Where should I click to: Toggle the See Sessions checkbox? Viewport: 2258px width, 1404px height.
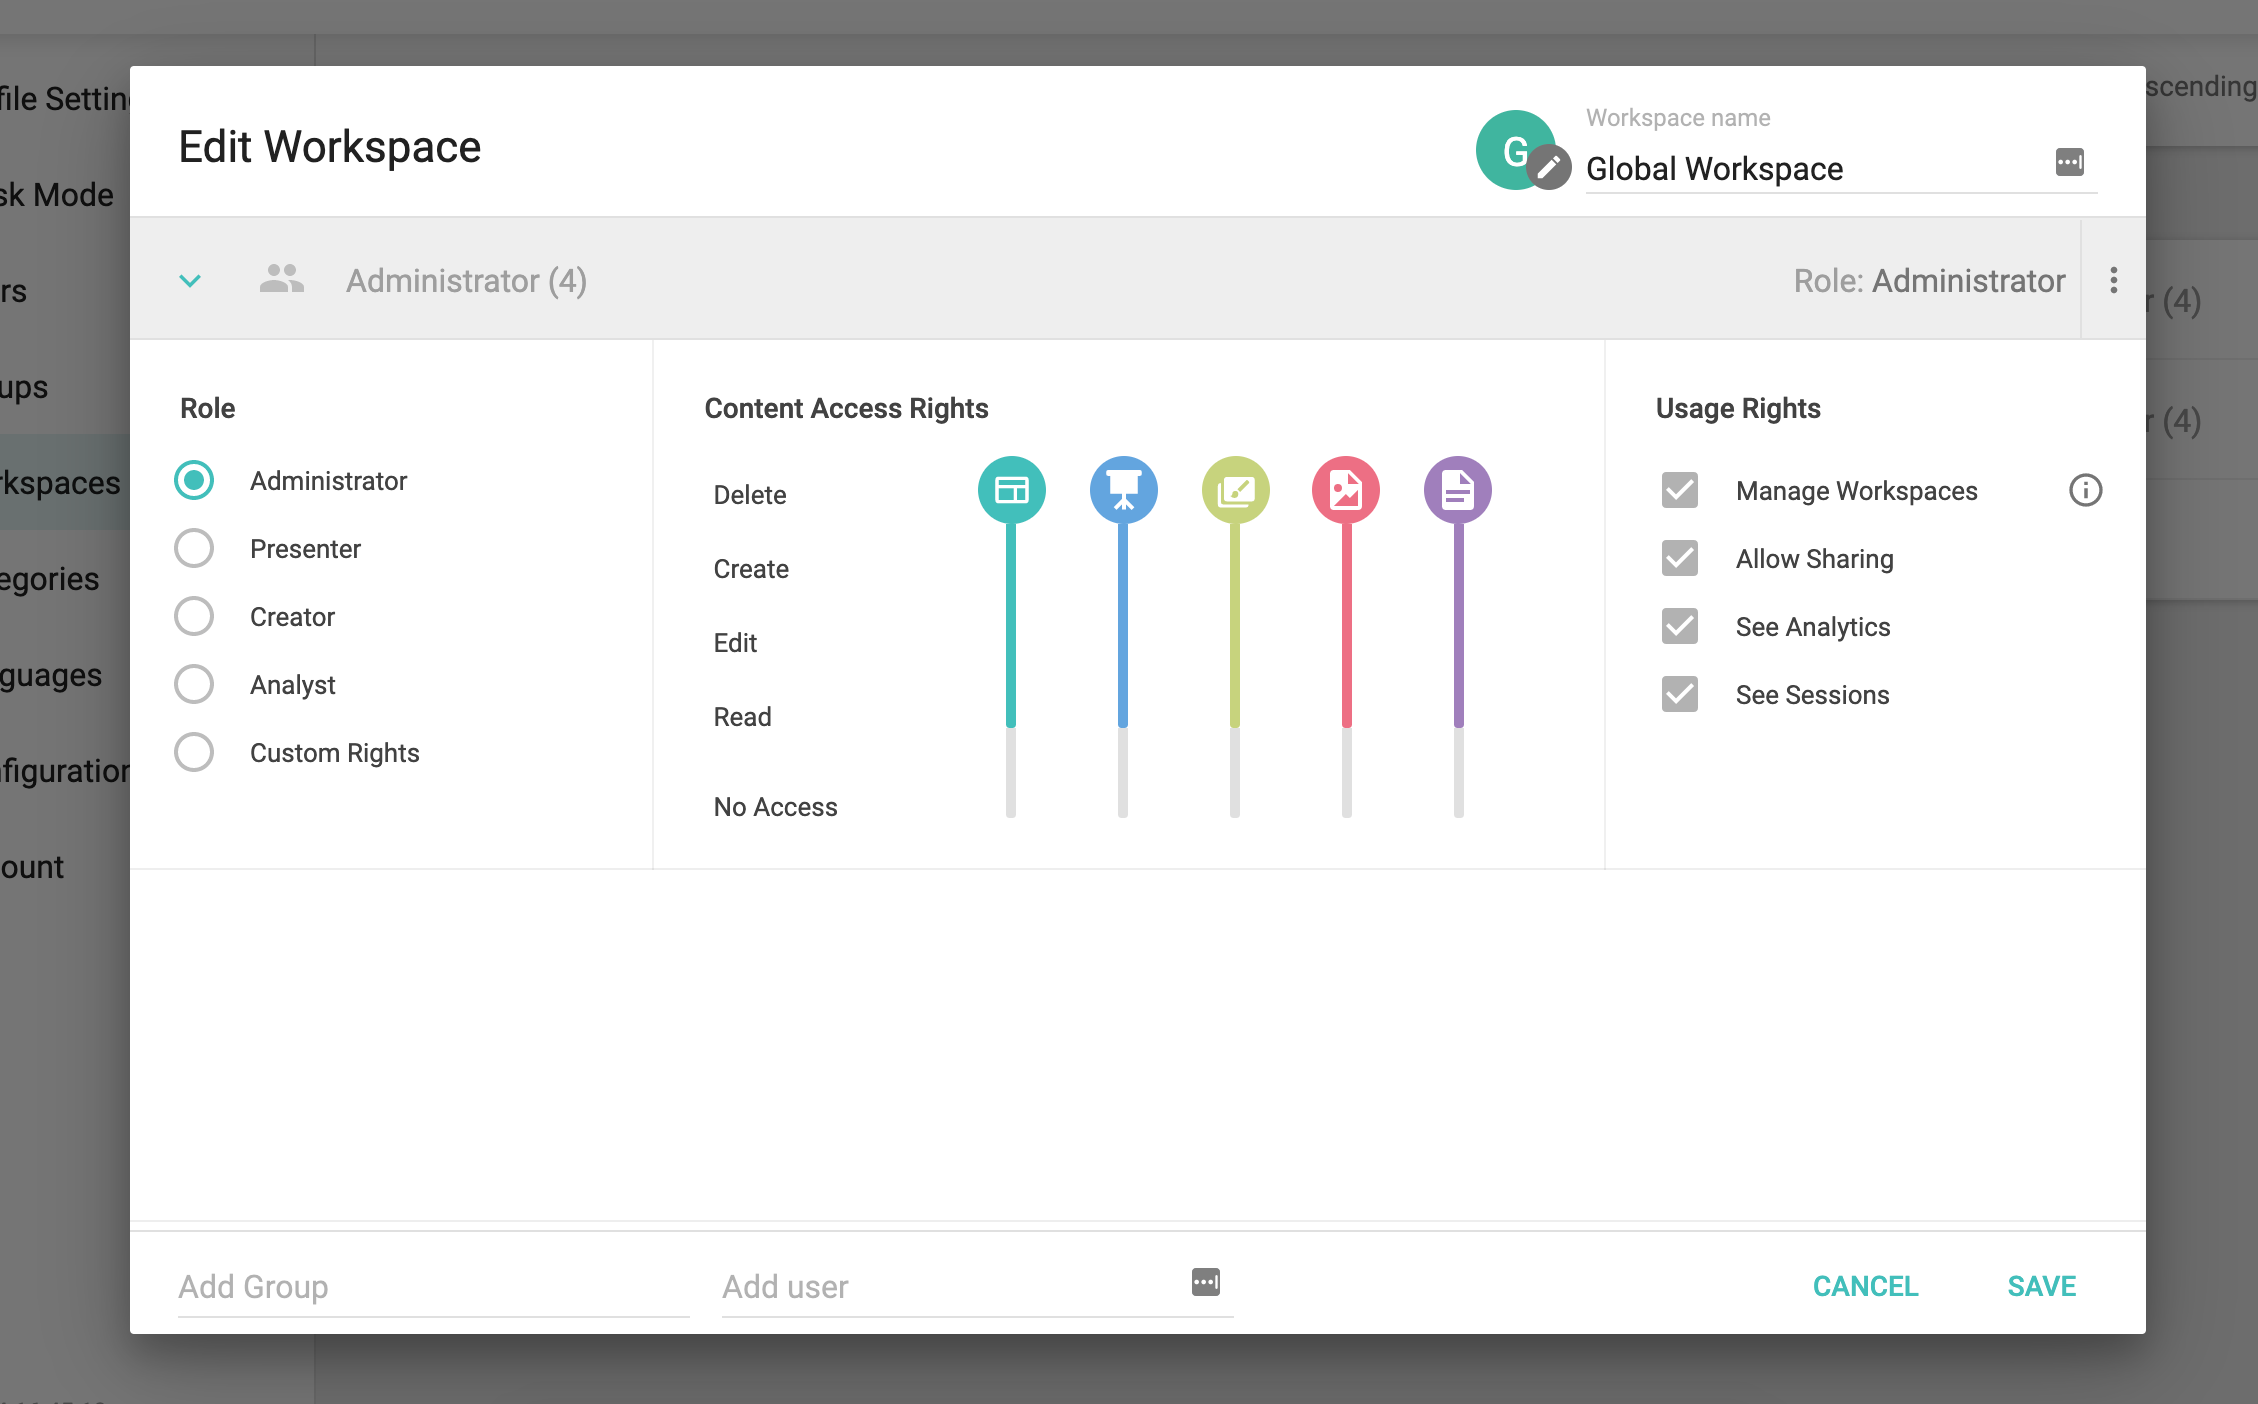[1680, 694]
